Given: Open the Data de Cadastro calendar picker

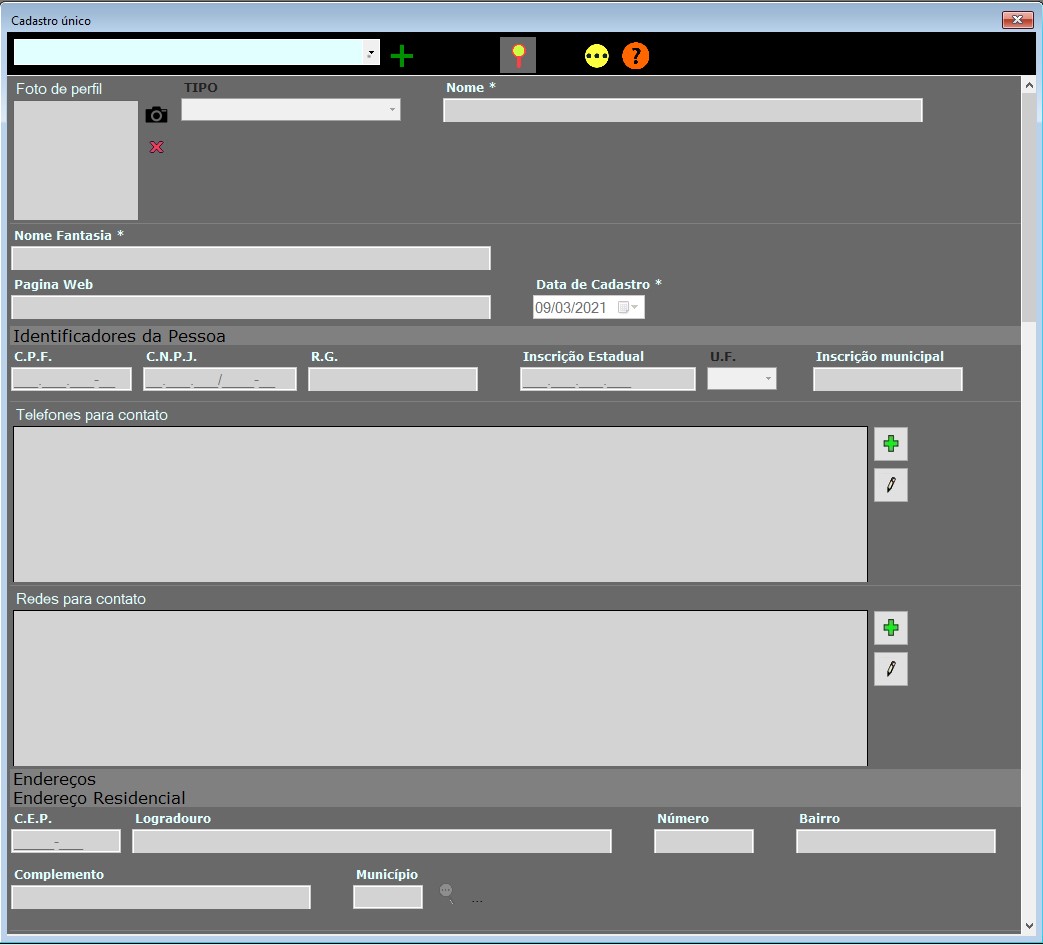Looking at the screenshot, I should pyautogui.click(x=635, y=308).
